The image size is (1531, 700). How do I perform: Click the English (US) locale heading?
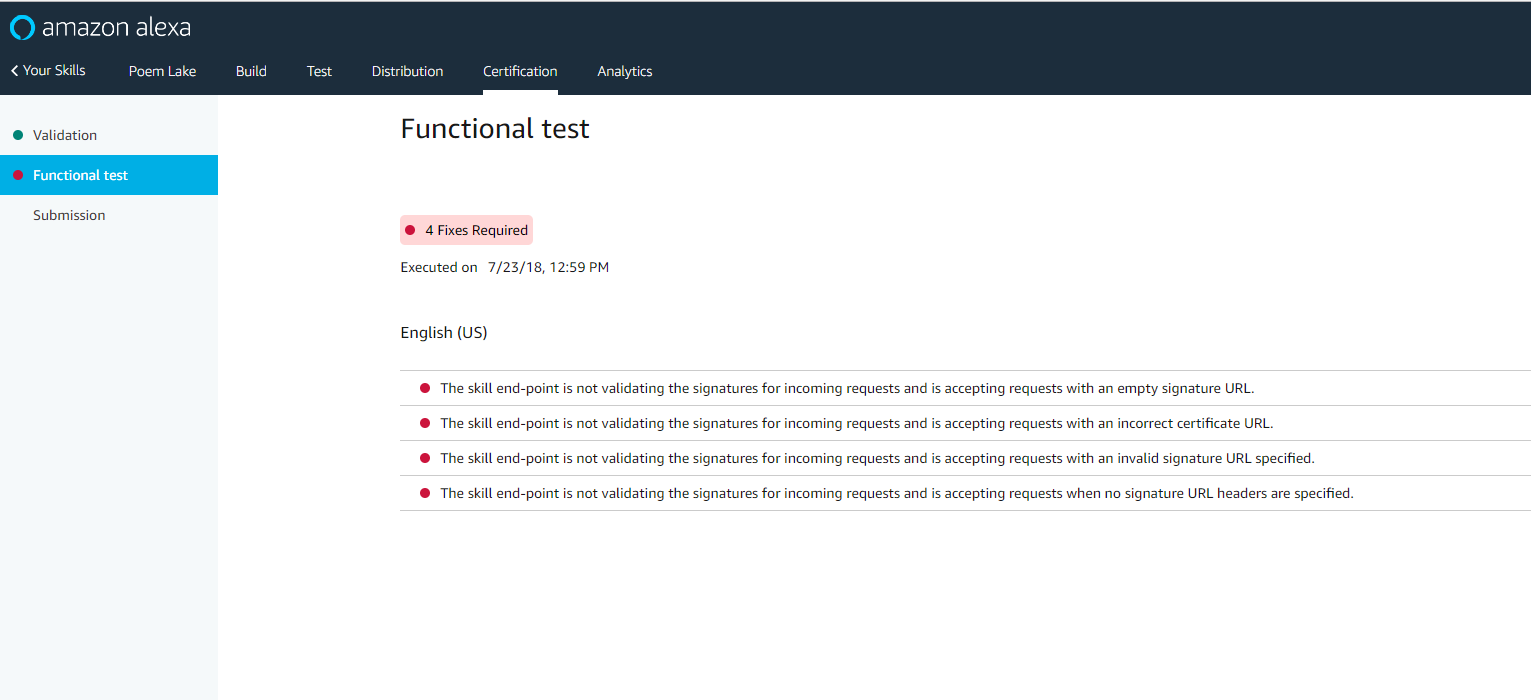[444, 333]
